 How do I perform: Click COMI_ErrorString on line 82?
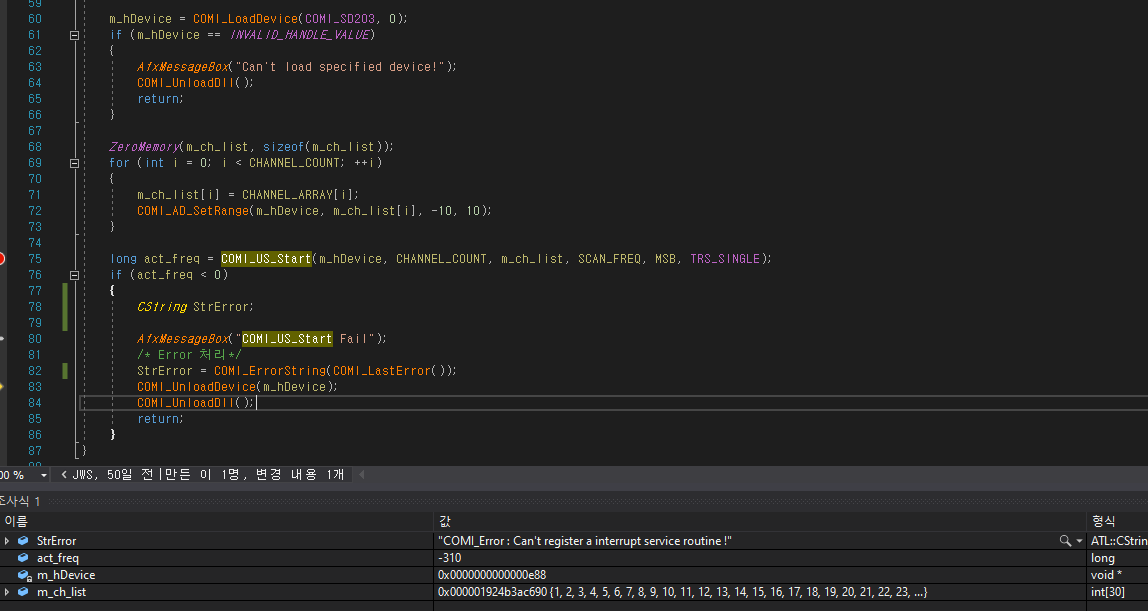pos(270,371)
